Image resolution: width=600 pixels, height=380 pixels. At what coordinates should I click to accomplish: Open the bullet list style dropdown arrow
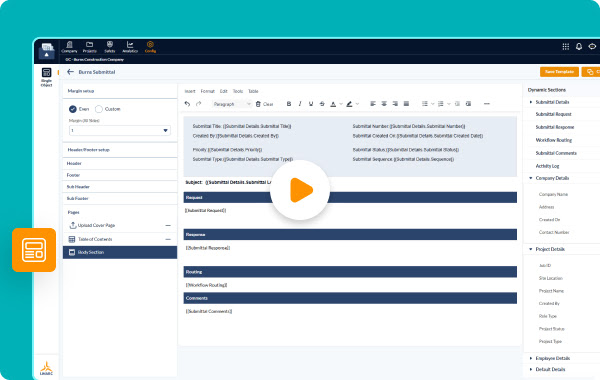pos(432,104)
